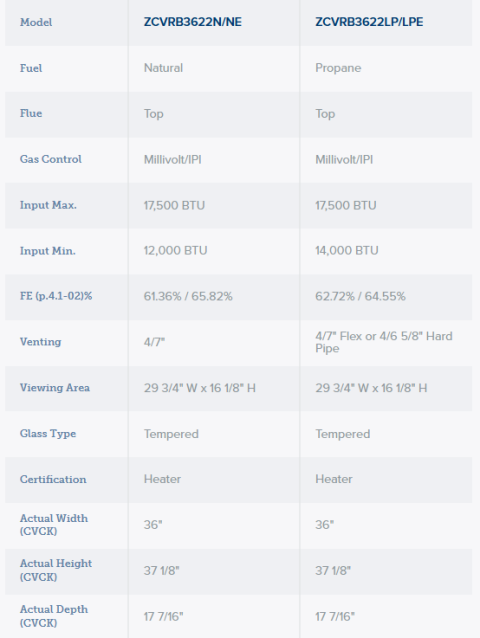Select the Propane fuel value

pyautogui.click(x=338, y=68)
